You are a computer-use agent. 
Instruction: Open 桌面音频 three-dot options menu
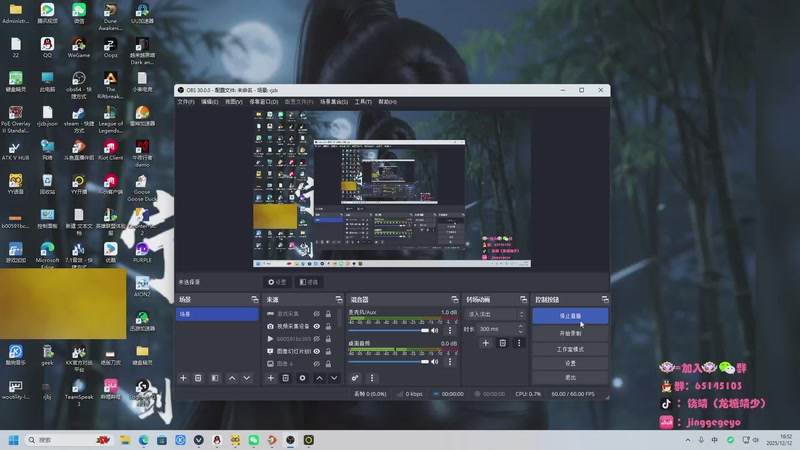[449, 362]
